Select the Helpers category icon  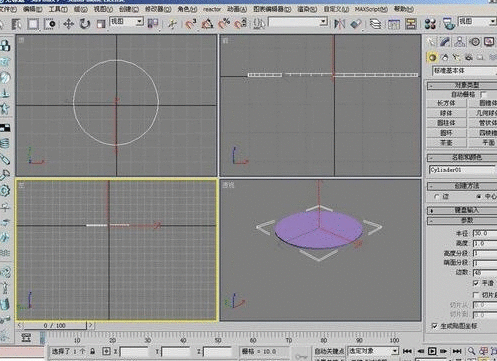(x=480, y=57)
